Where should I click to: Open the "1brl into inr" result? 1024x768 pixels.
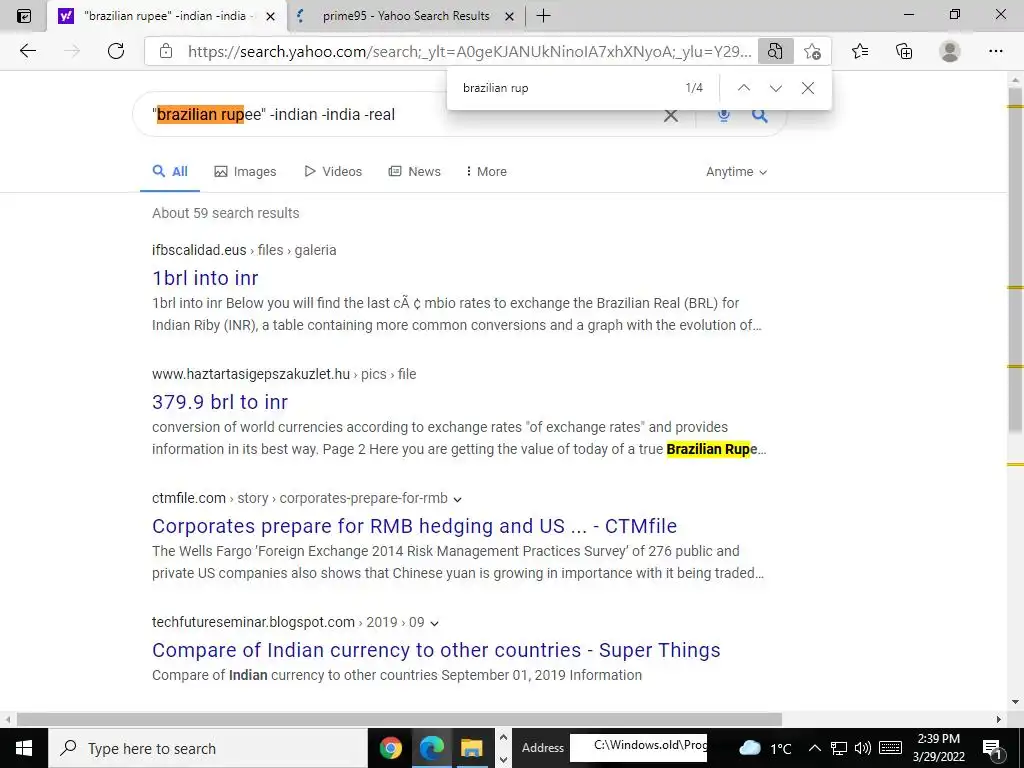[205, 278]
